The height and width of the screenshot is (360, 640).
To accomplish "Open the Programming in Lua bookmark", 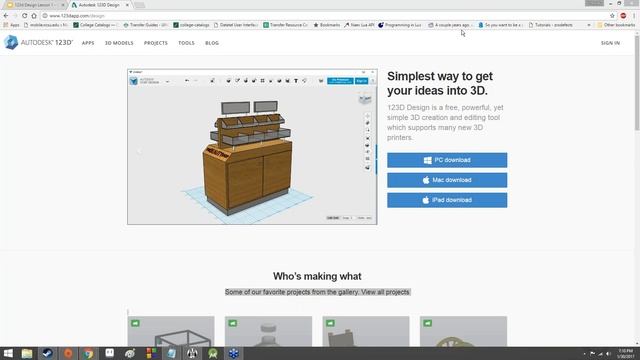I will [x=400, y=25].
